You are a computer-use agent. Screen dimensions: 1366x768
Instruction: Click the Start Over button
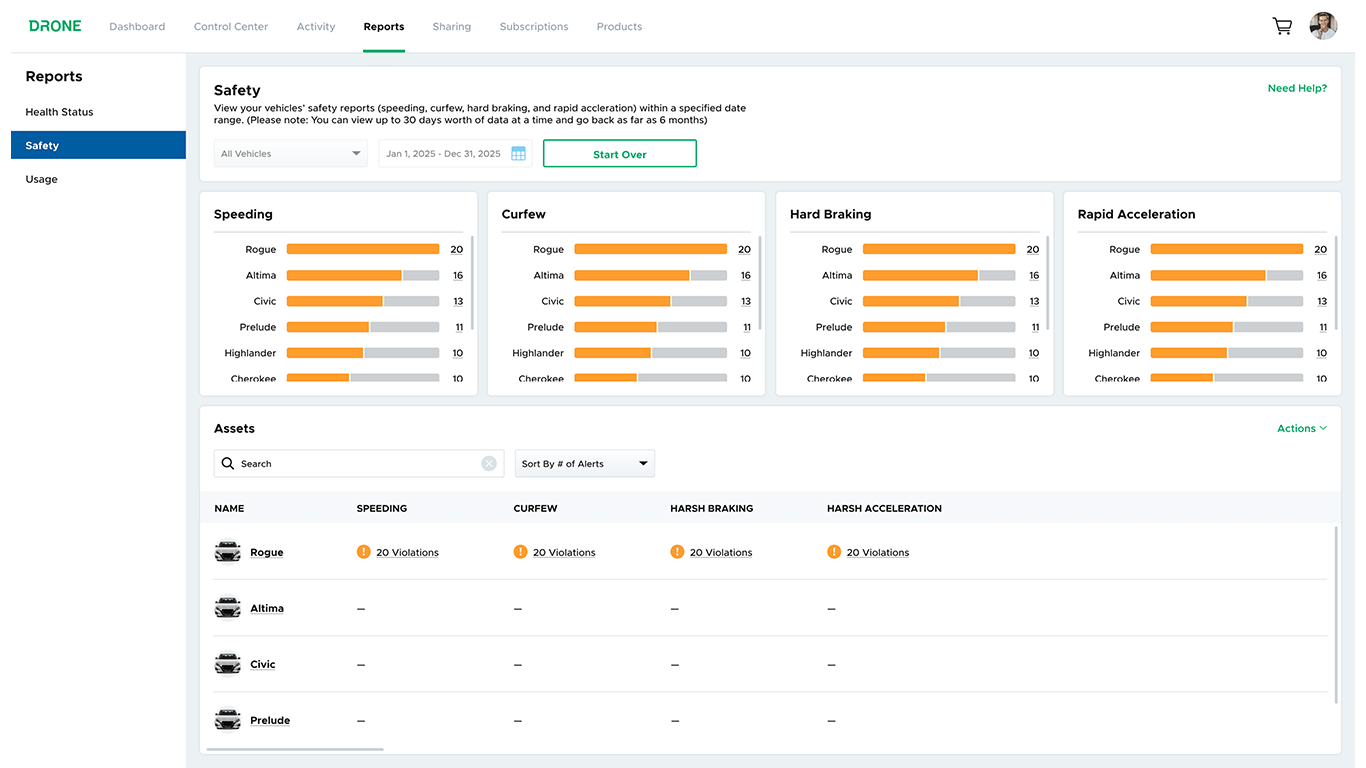coord(619,153)
